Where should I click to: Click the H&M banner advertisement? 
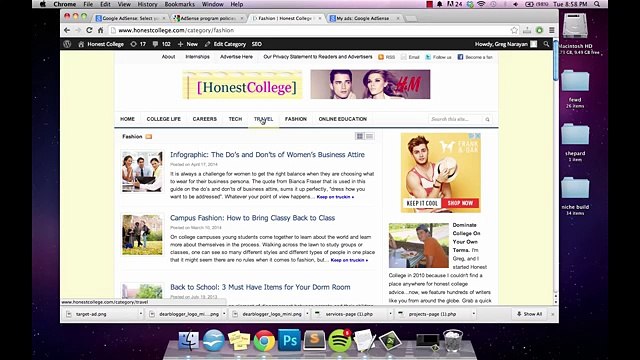click(x=370, y=84)
